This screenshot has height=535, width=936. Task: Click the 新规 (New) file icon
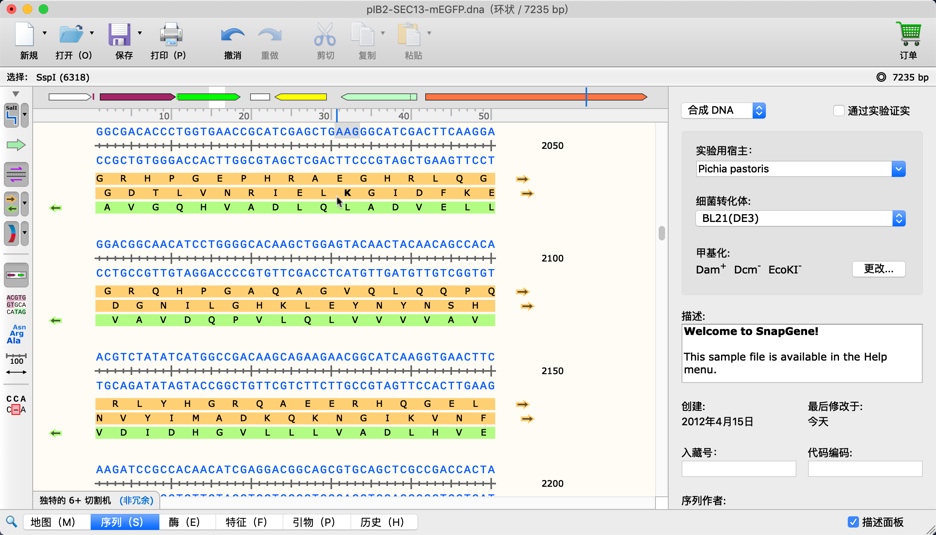click(26, 35)
